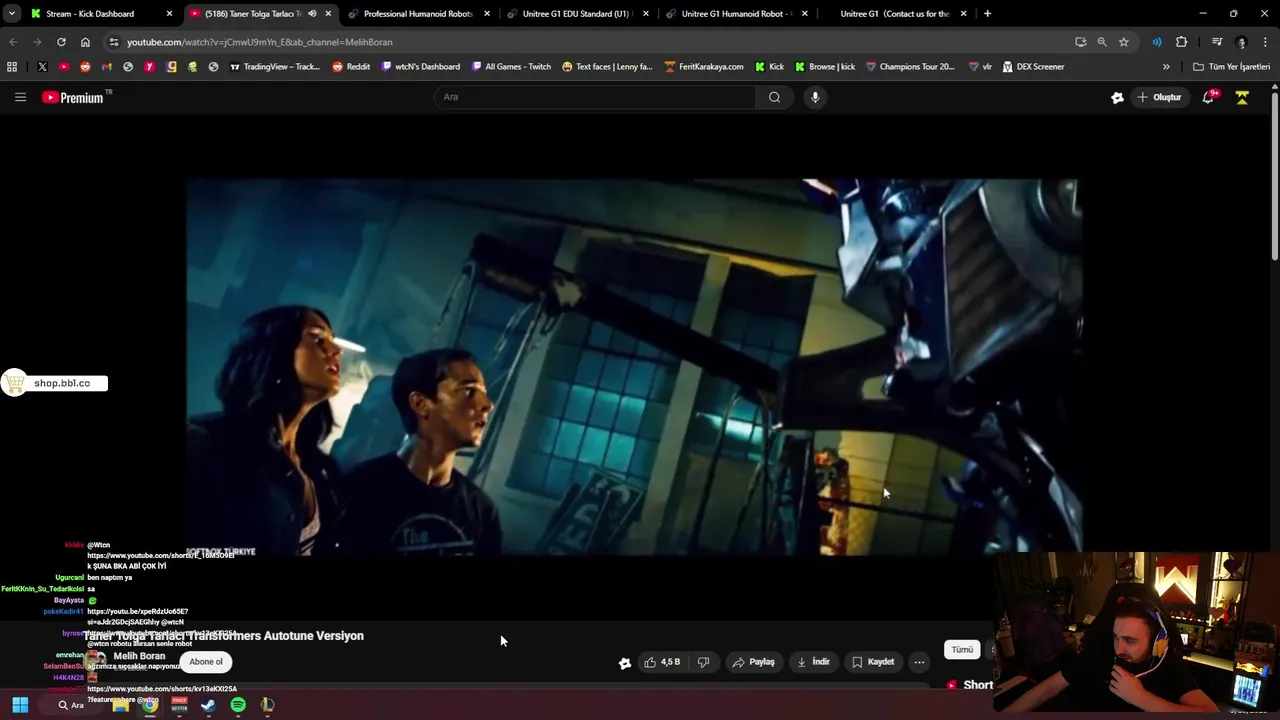Open a new browser tab with plus
The width and height of the screenshot is (1280, 720).
987,14
